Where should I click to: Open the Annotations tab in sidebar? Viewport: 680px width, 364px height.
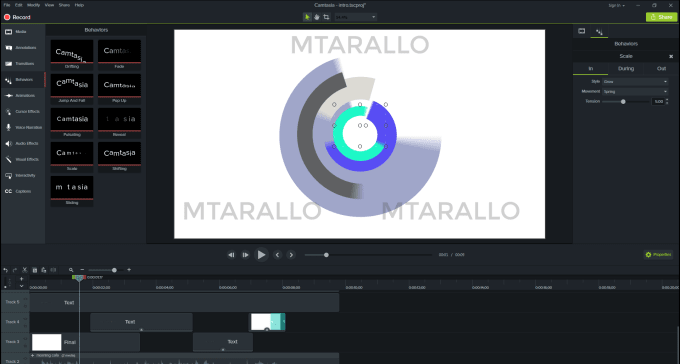coord(23,48)
